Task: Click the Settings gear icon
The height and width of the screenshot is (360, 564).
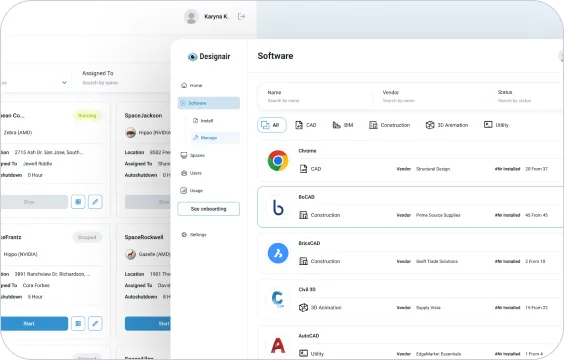Action: [x=184, y=234]
